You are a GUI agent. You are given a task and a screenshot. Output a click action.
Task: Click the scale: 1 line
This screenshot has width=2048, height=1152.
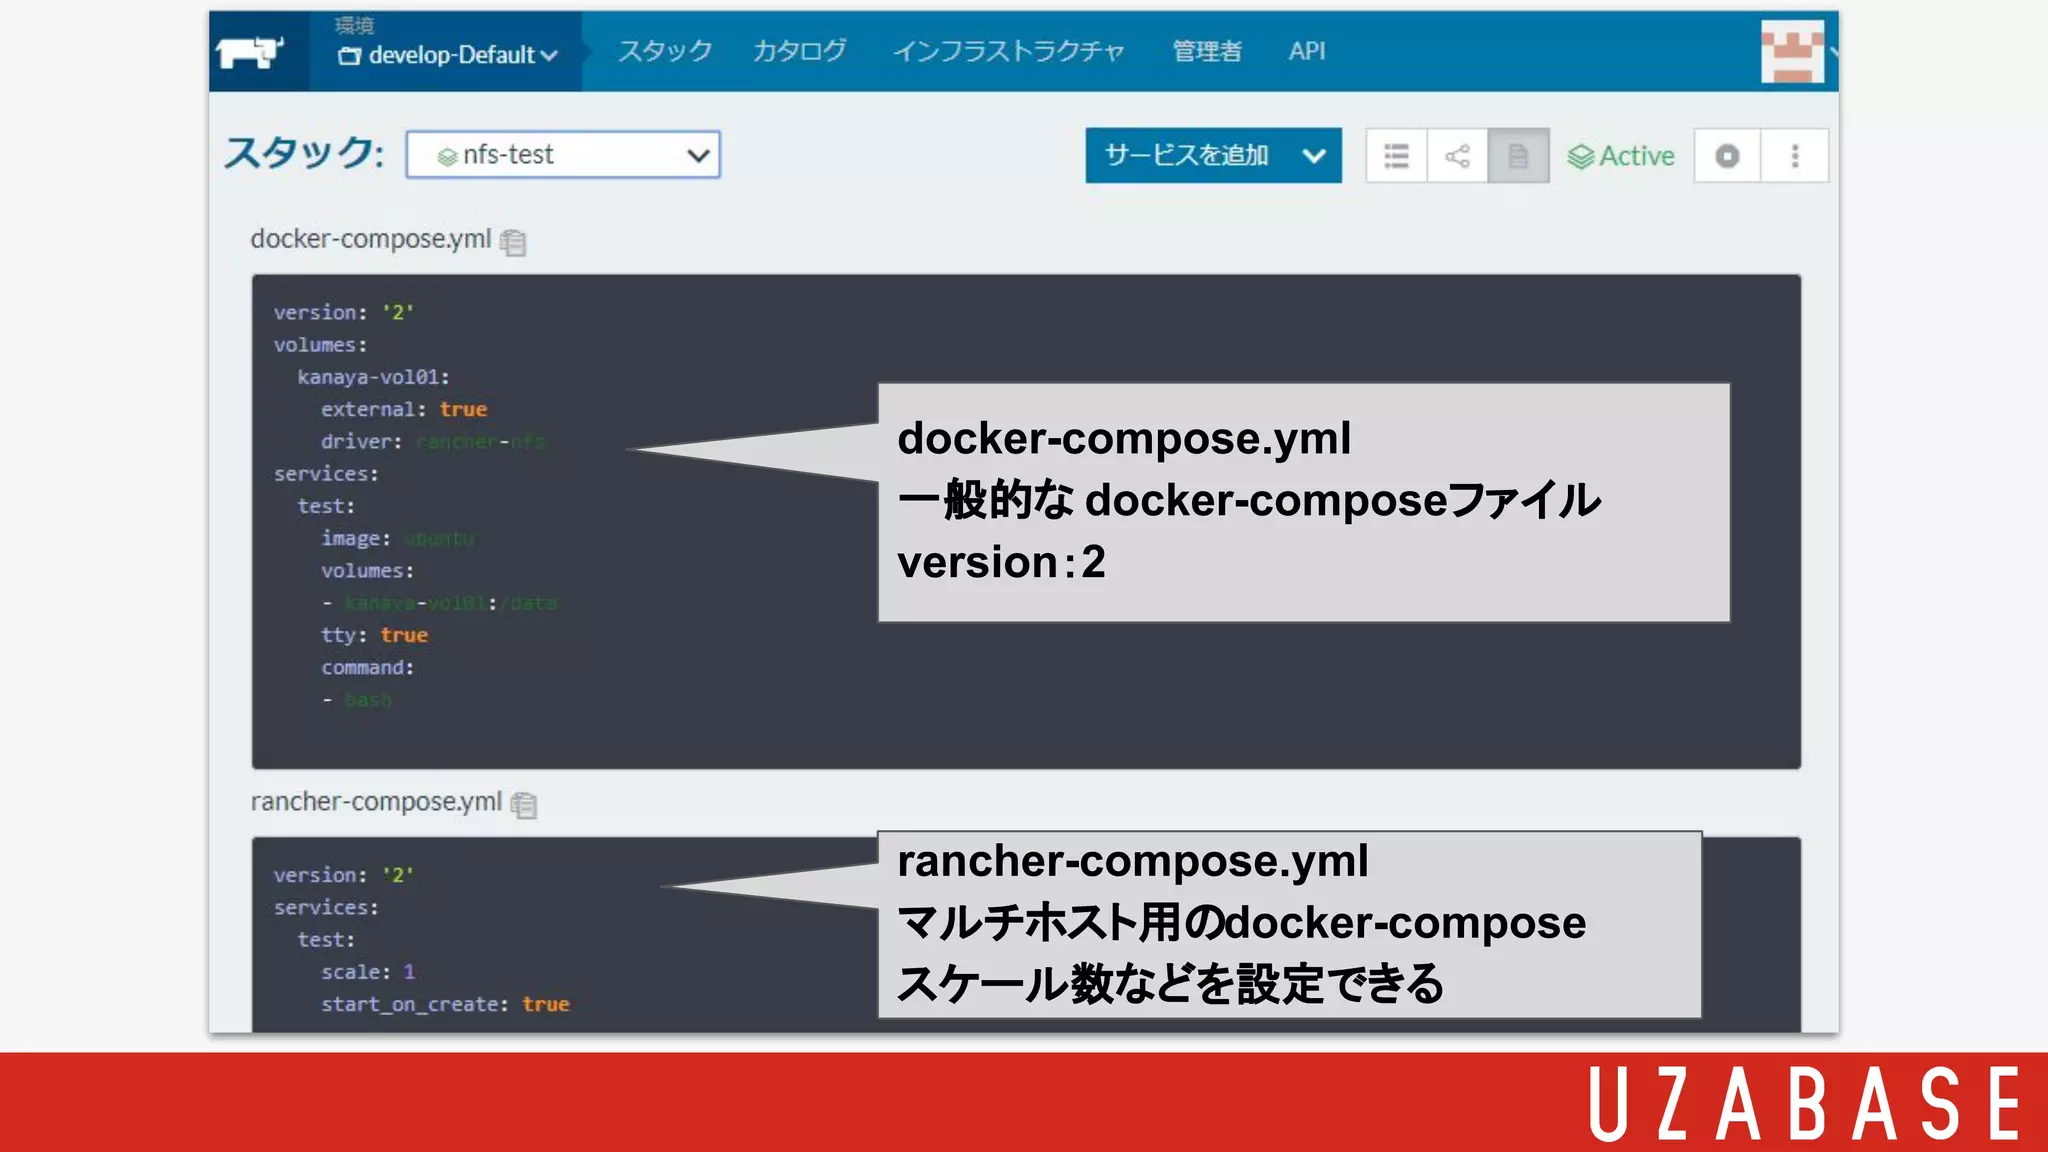[x=368, y=972]
